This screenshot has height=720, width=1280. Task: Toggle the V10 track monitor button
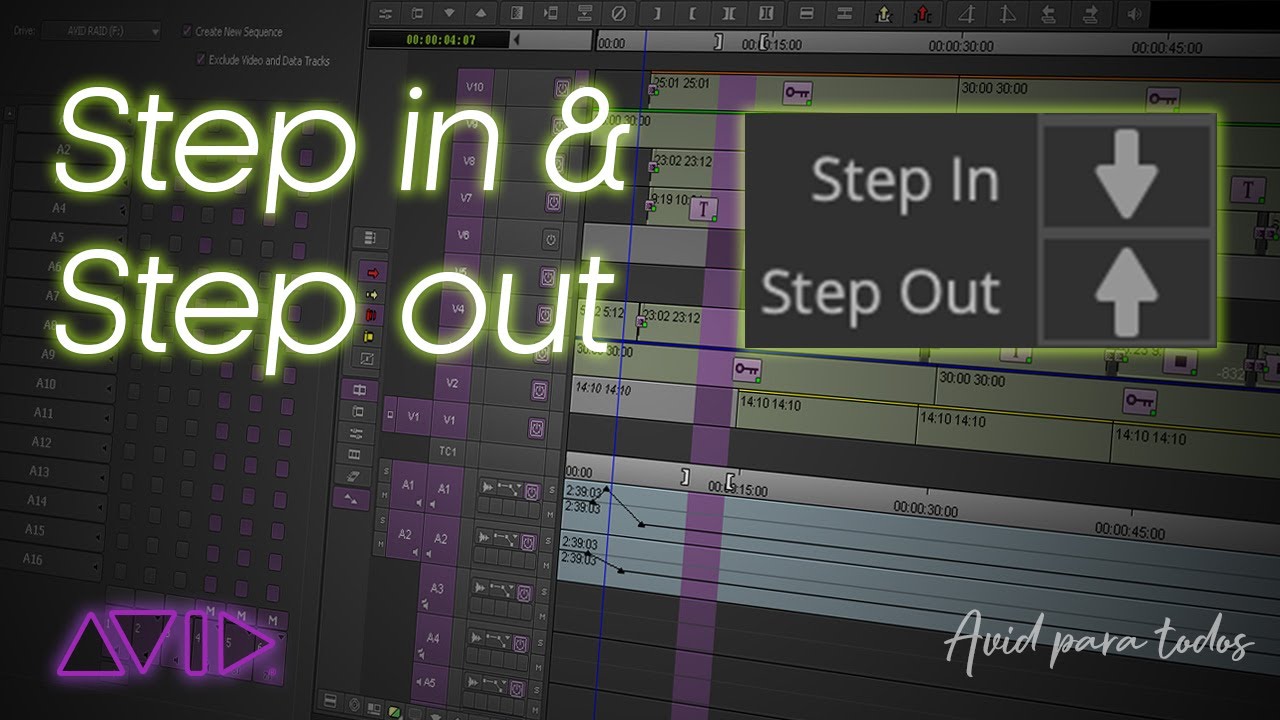(x=562, y=87)
